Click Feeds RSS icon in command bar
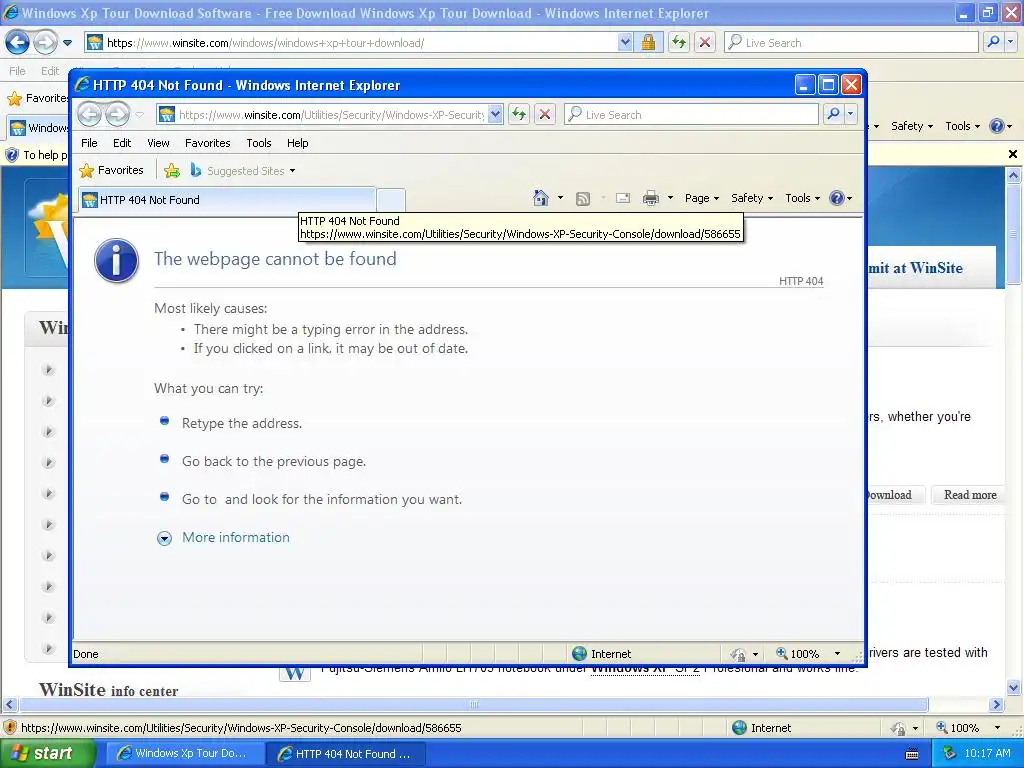1024x768 pixels. point(583,199)
